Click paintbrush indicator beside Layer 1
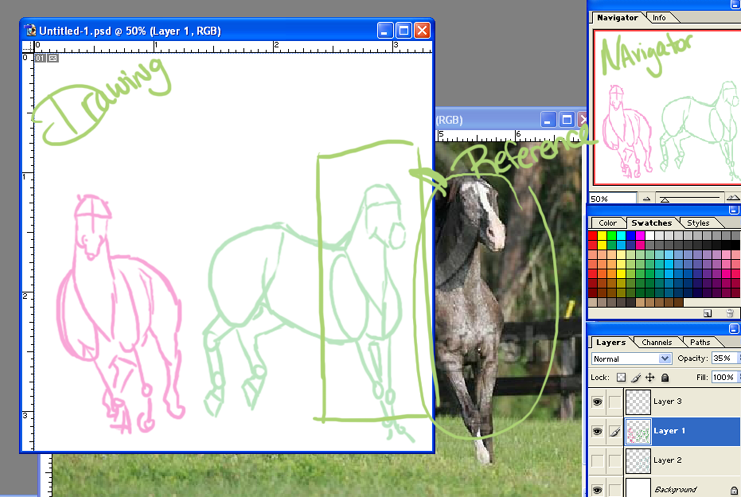741x497 pixels. (x=615, y=431)
